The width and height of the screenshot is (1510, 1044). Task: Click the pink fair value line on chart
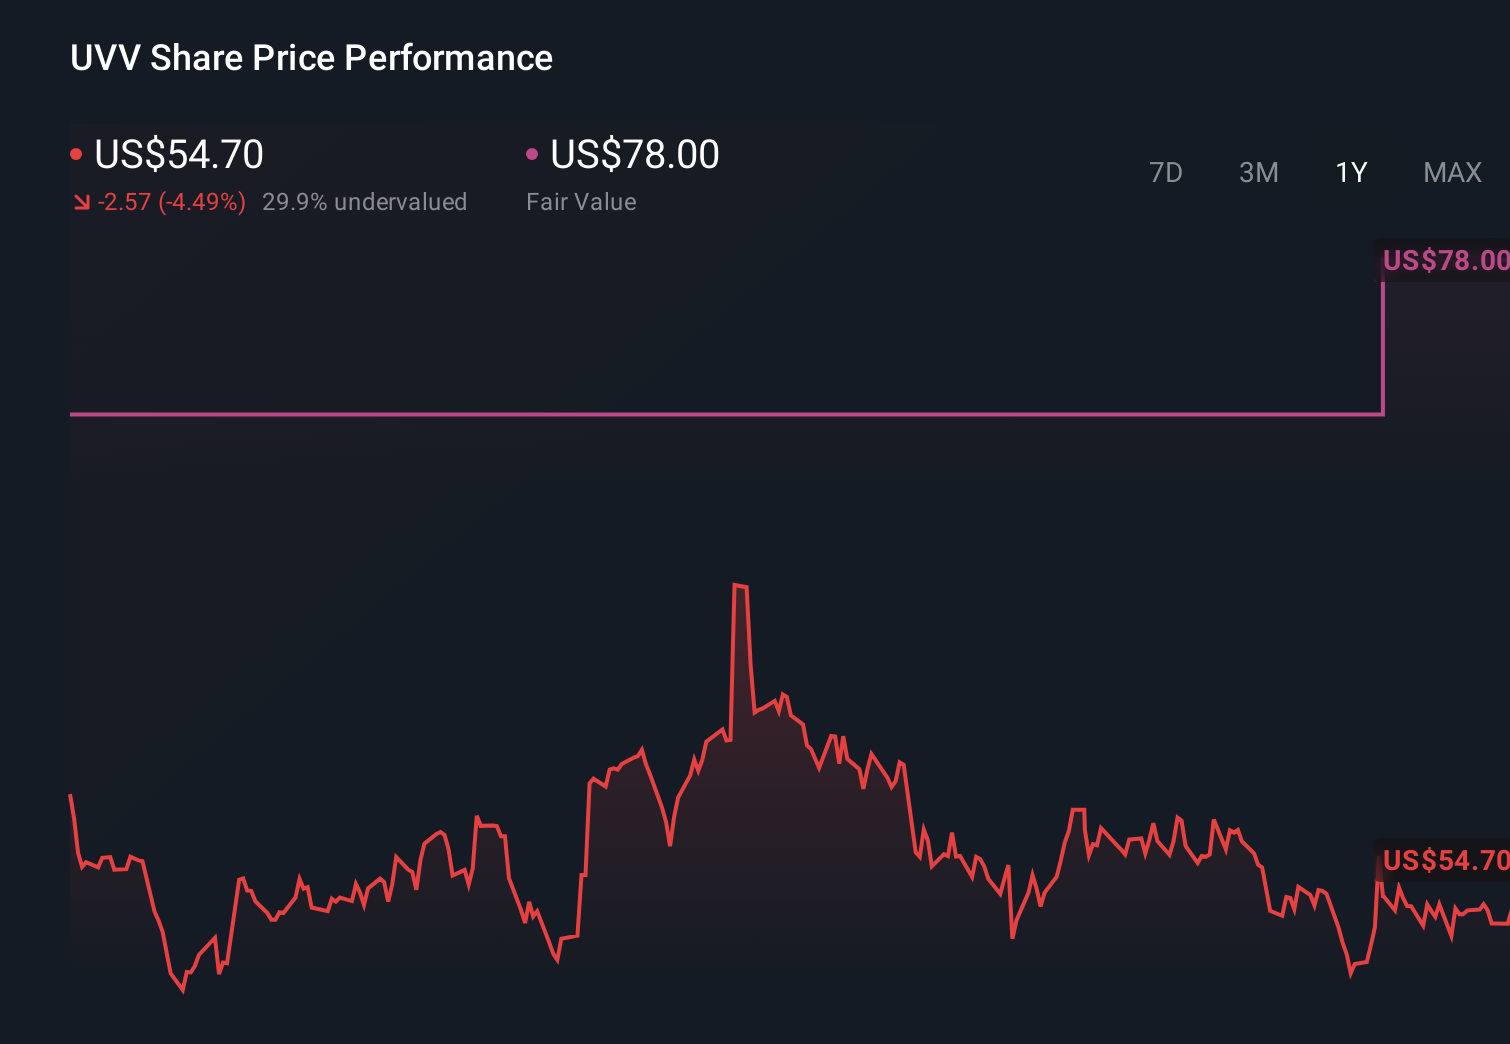click(700, 411)
